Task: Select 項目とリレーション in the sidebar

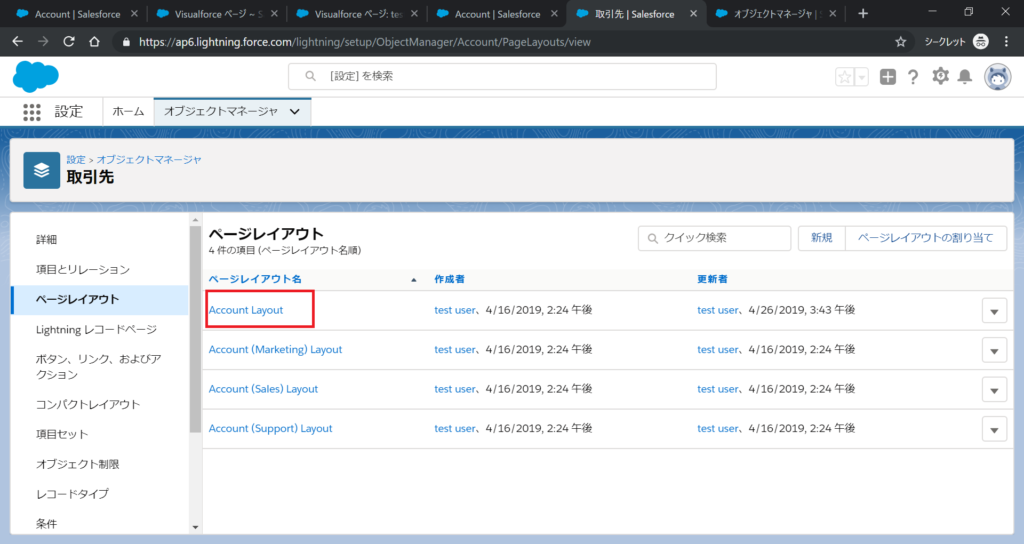Action: (x=83, y=270)
